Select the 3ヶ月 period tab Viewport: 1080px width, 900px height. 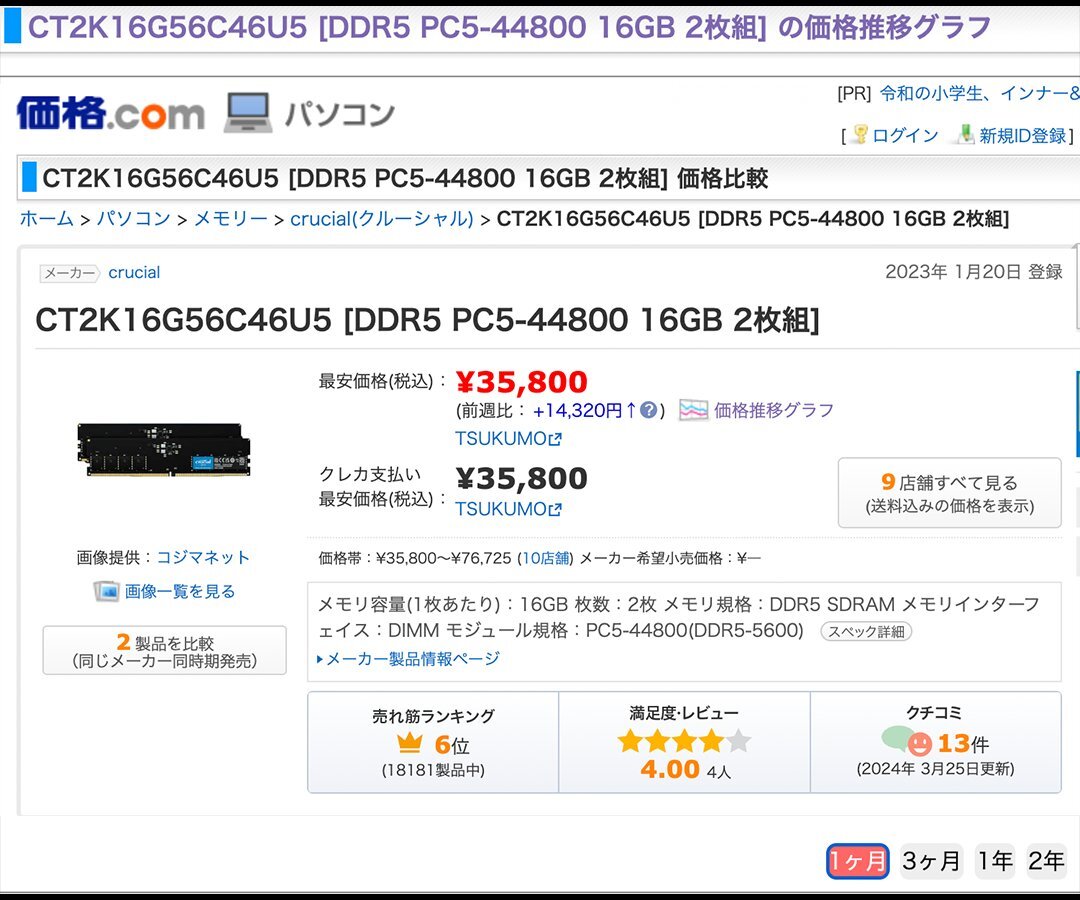click(x=931, y=861)
